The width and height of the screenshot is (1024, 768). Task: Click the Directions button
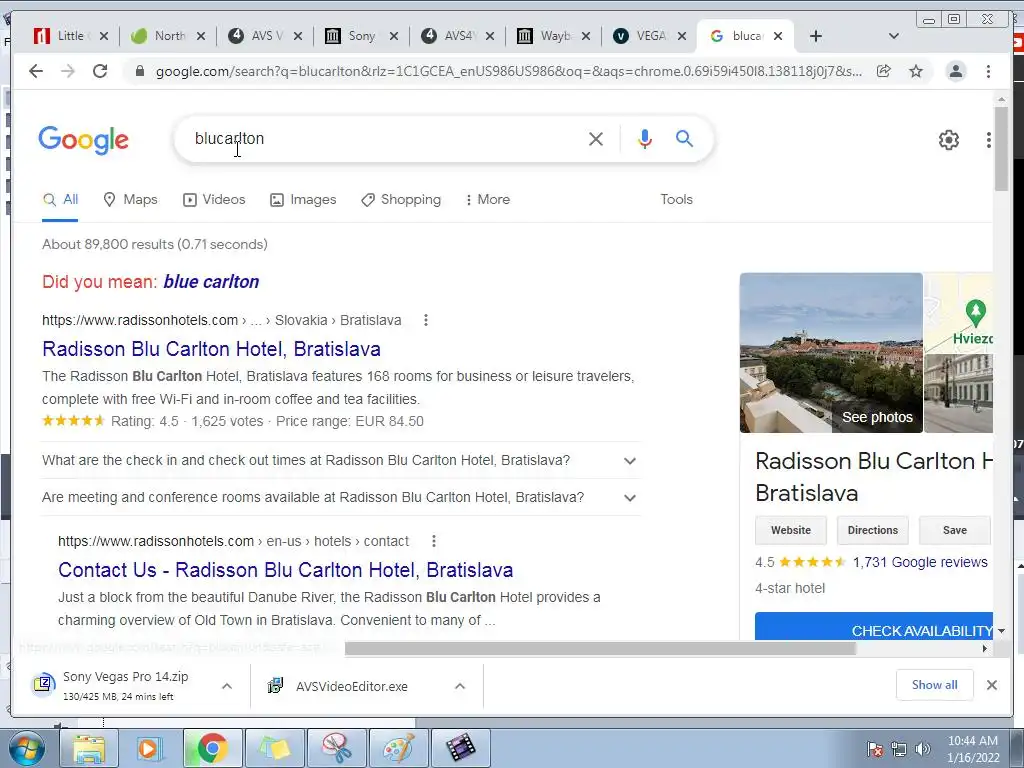point(872,530)
